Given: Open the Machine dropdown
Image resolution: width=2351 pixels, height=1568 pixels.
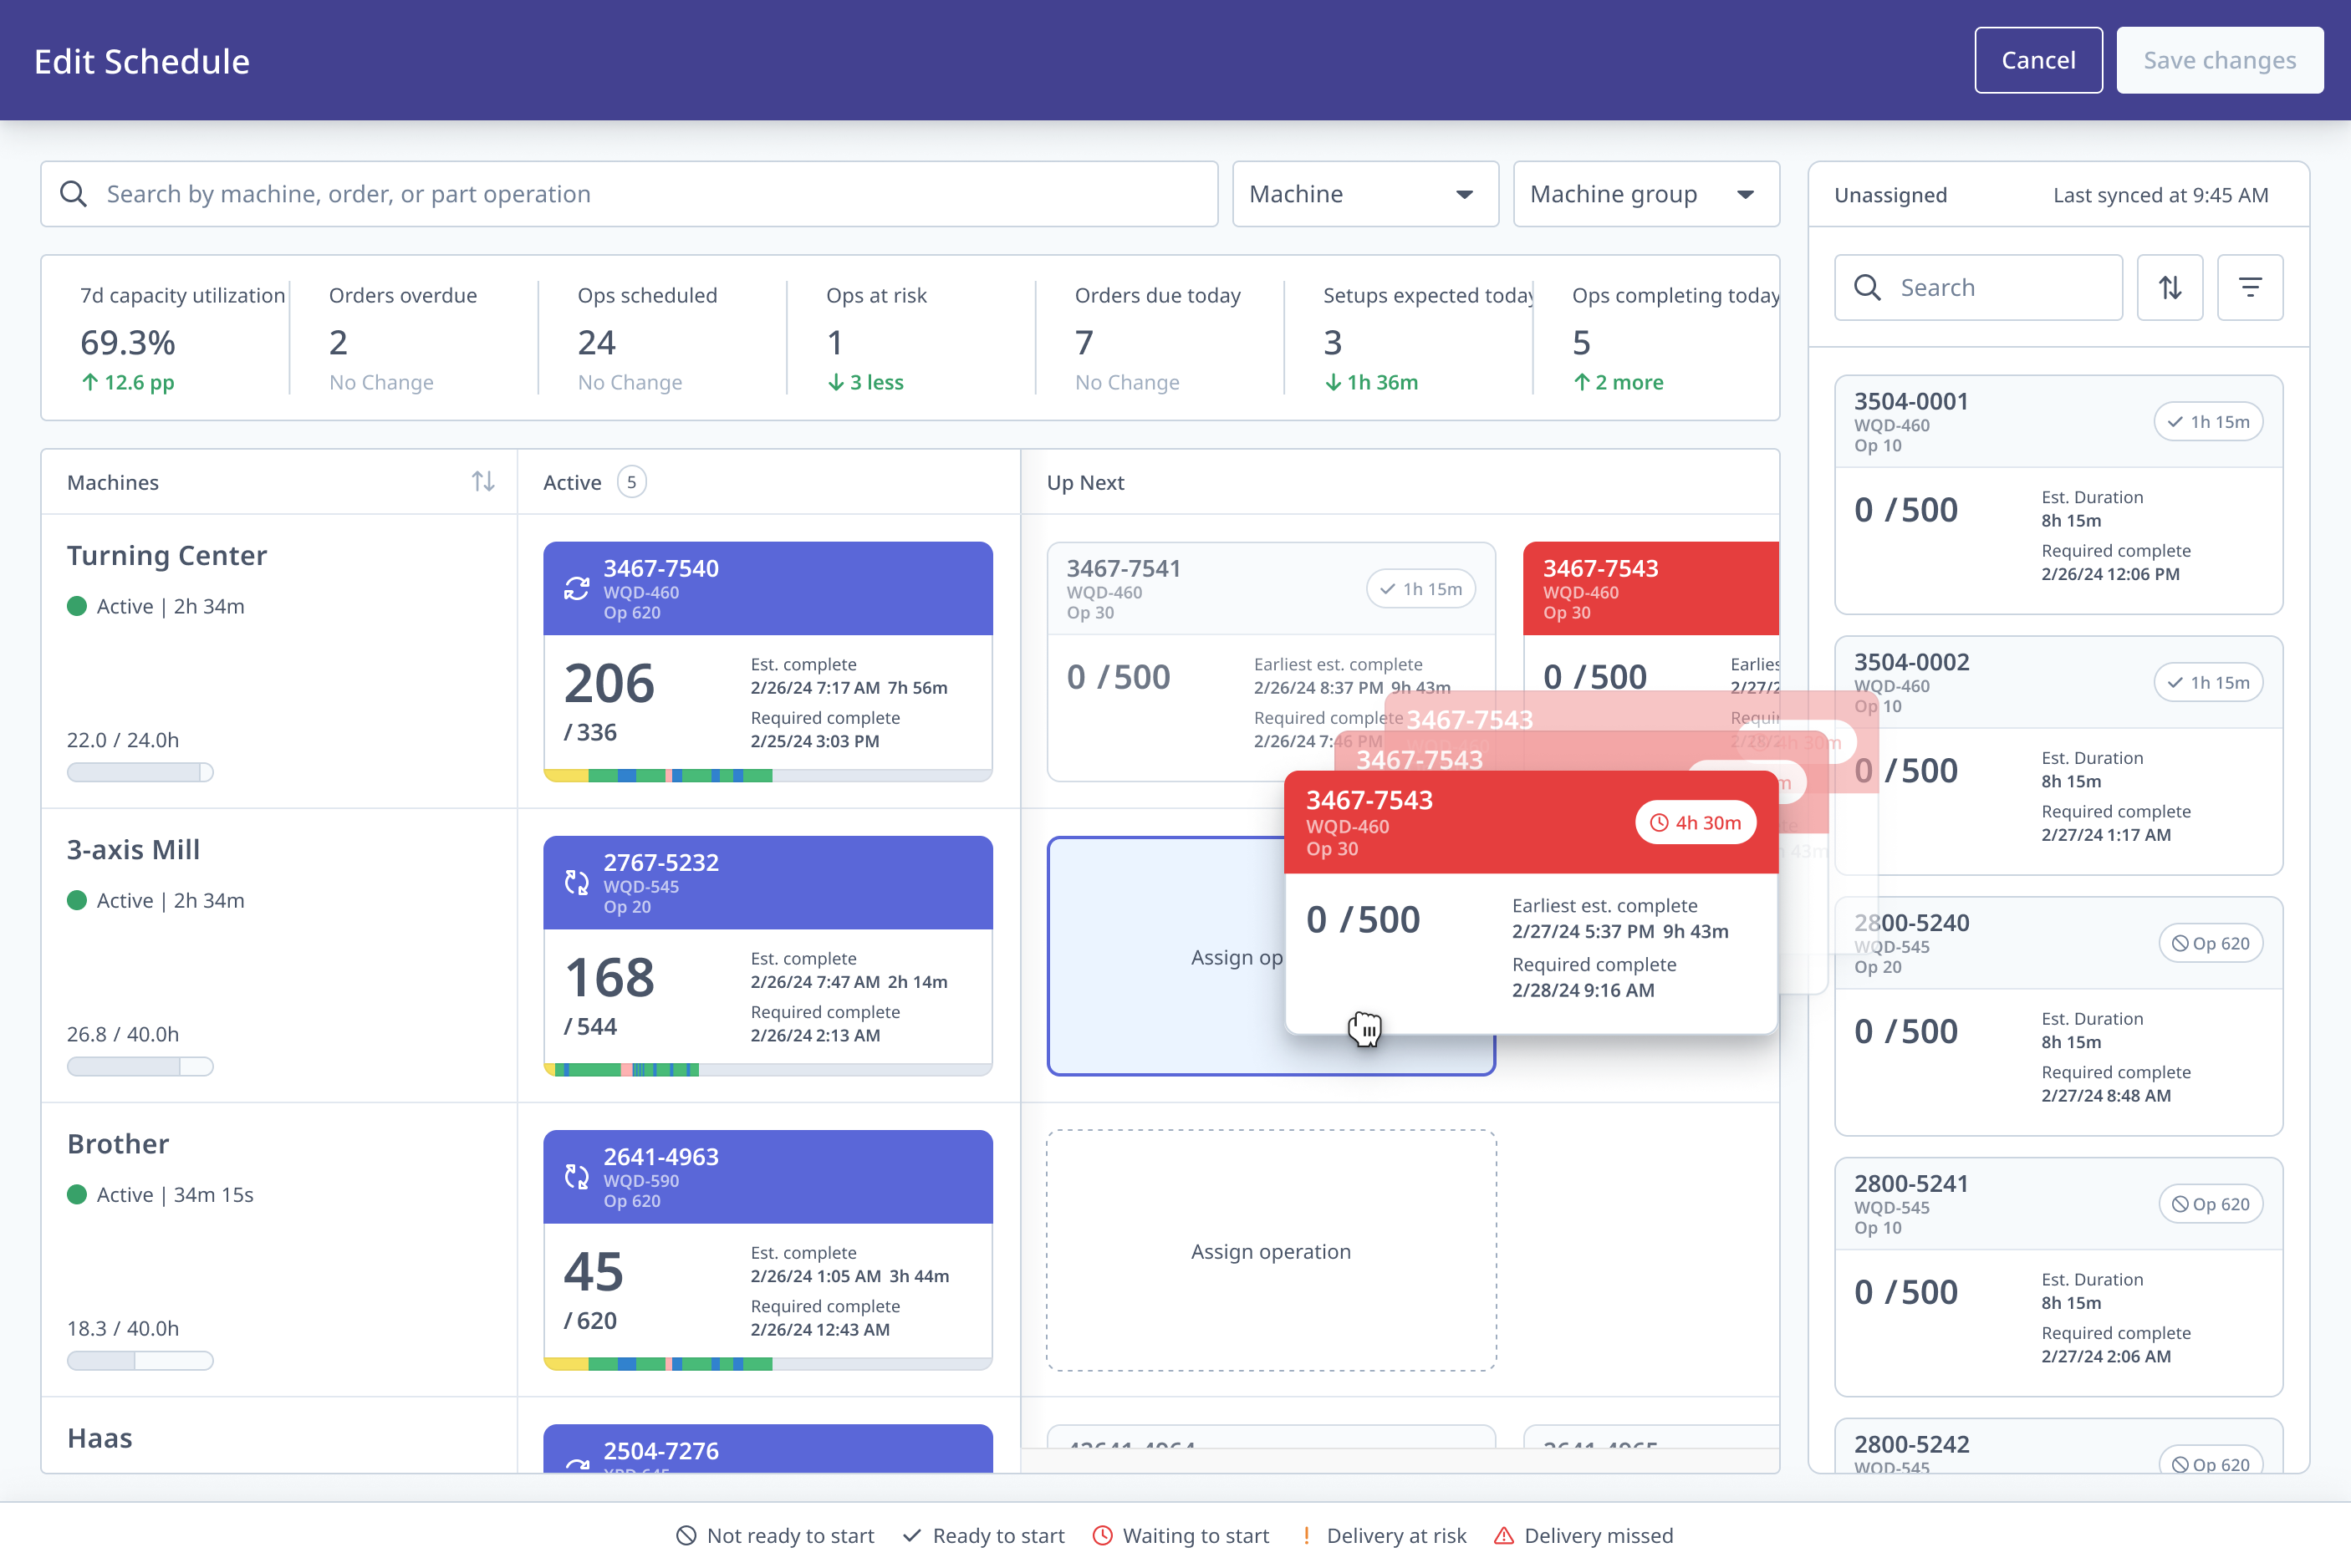Looking at the screenshot, I should 1365,194.
